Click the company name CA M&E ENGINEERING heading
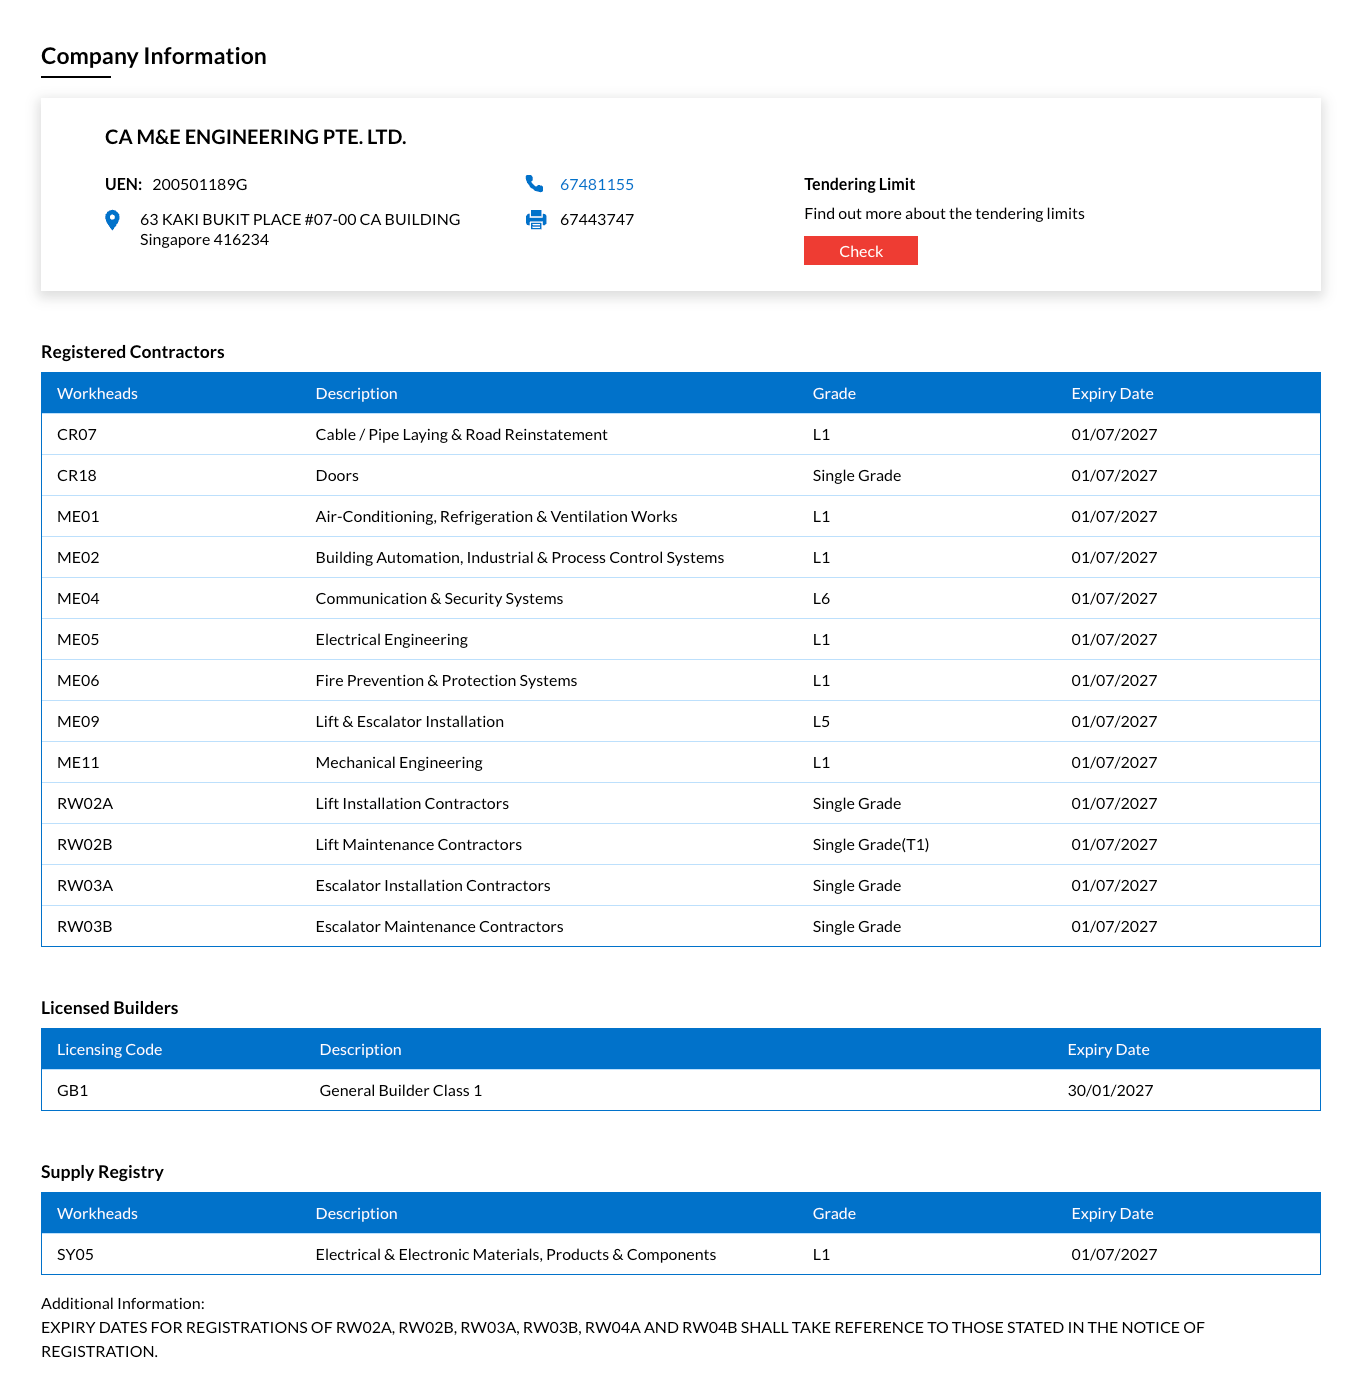The height and width of the screenshot is (1382, 1355). (255, 137)
